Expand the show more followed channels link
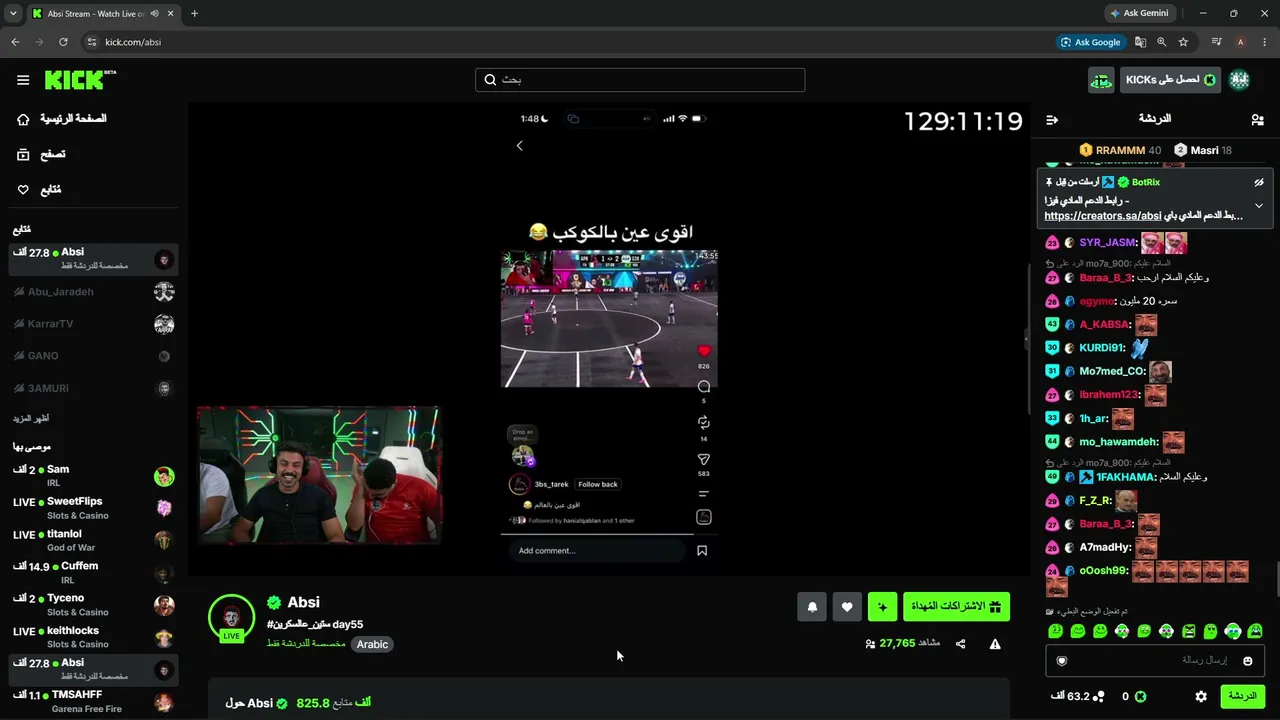This screenshot has height=720, width=1280. [31, 418]
